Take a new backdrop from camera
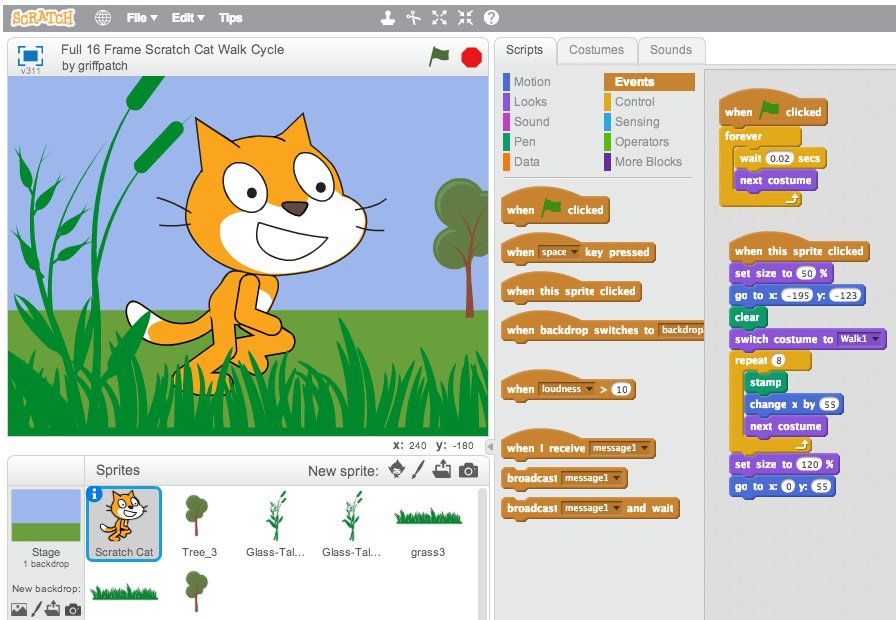 pos(73,610)
